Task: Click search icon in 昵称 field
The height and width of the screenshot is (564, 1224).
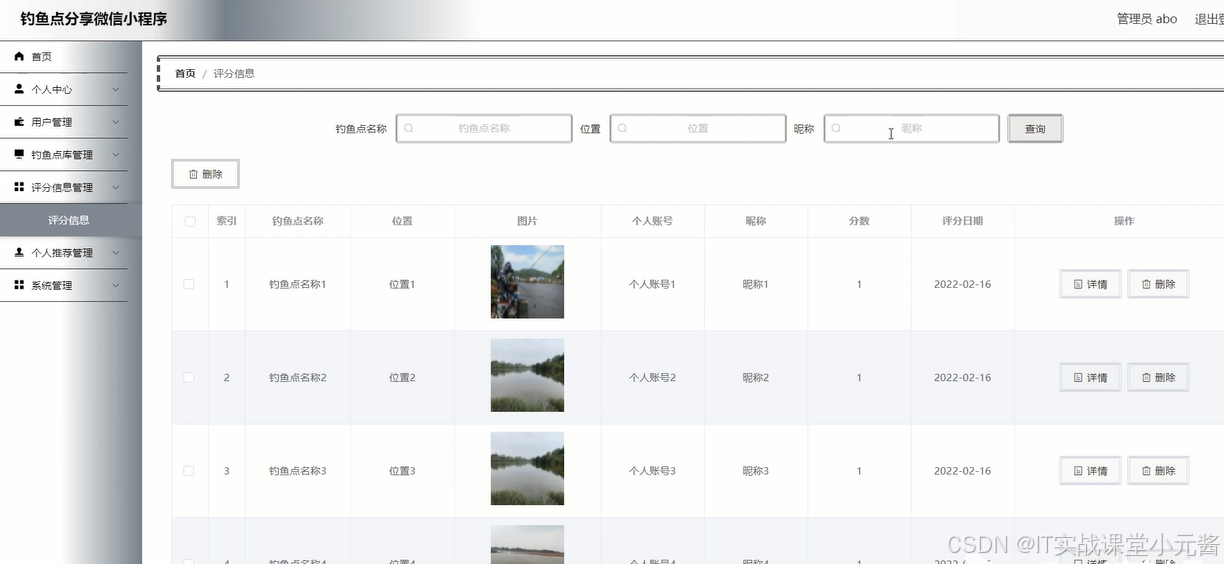Action: pyautogui.click(x=837, y=129)
